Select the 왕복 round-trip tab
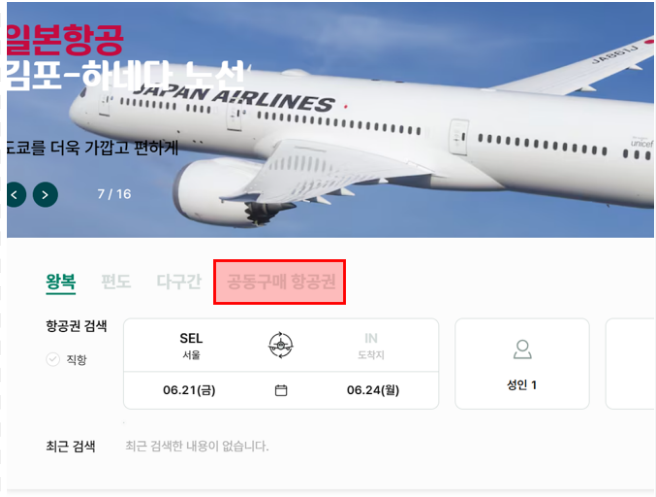The image size is (656, 497). point(61,282)
